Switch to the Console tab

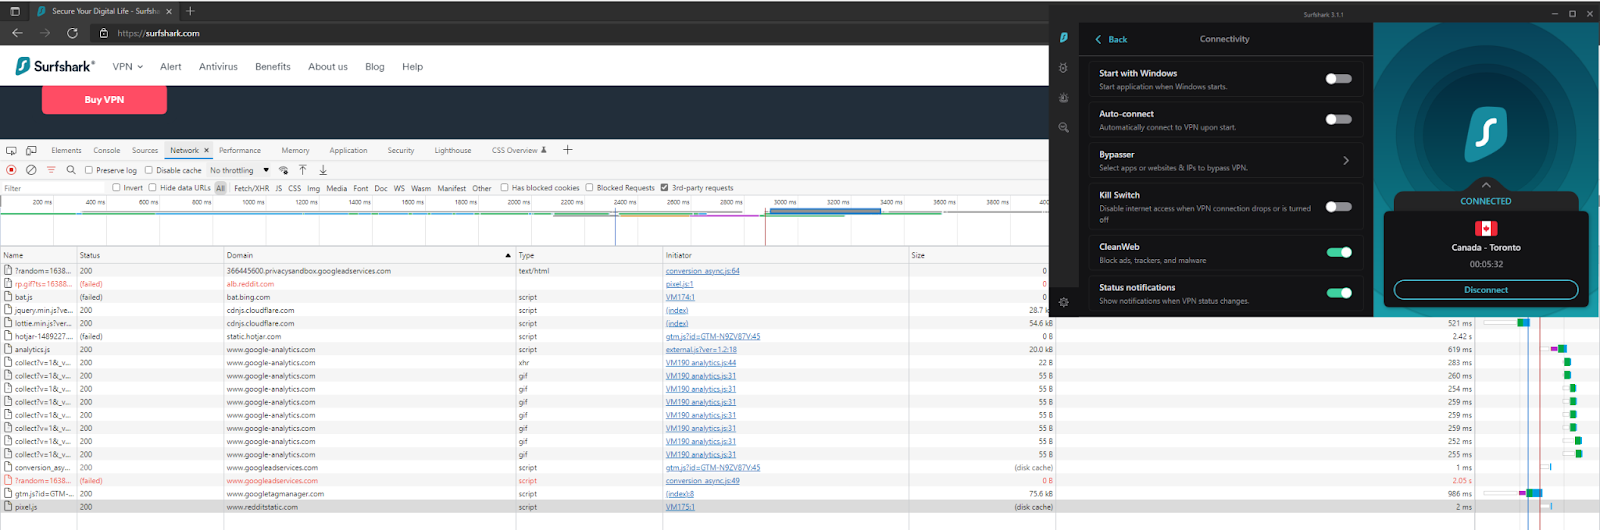pos(107,151)
